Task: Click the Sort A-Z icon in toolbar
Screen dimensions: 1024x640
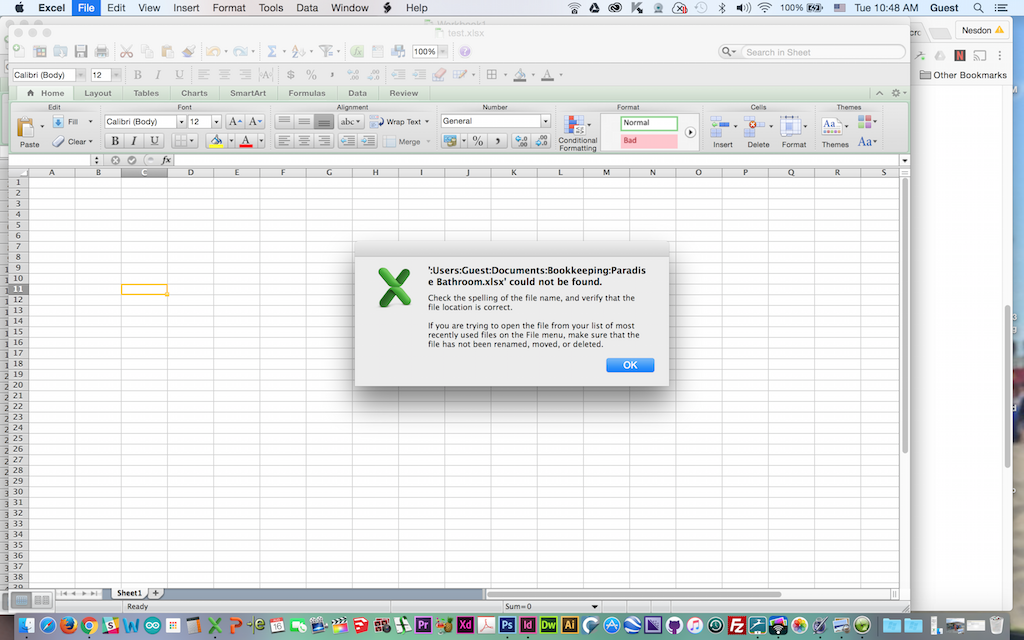Action: coord(298,52)
